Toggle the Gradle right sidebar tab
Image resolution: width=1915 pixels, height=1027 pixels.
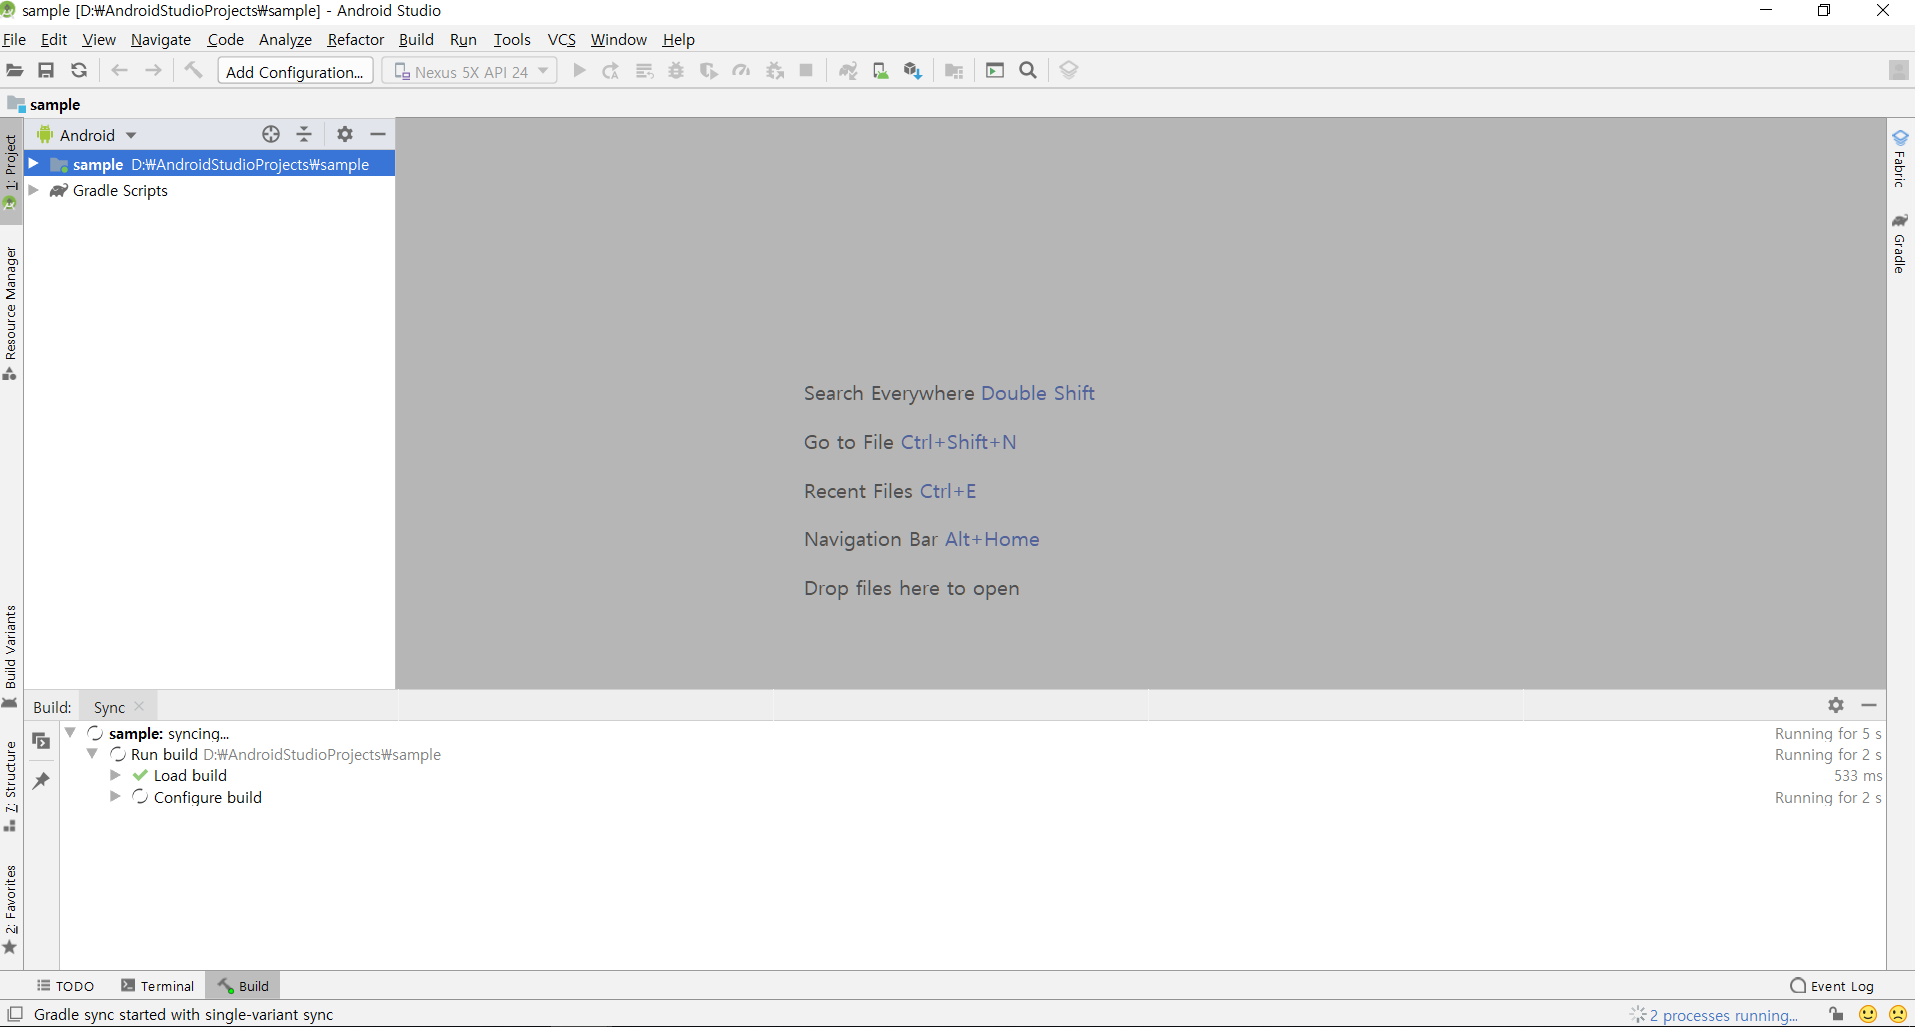point(1900,242)
